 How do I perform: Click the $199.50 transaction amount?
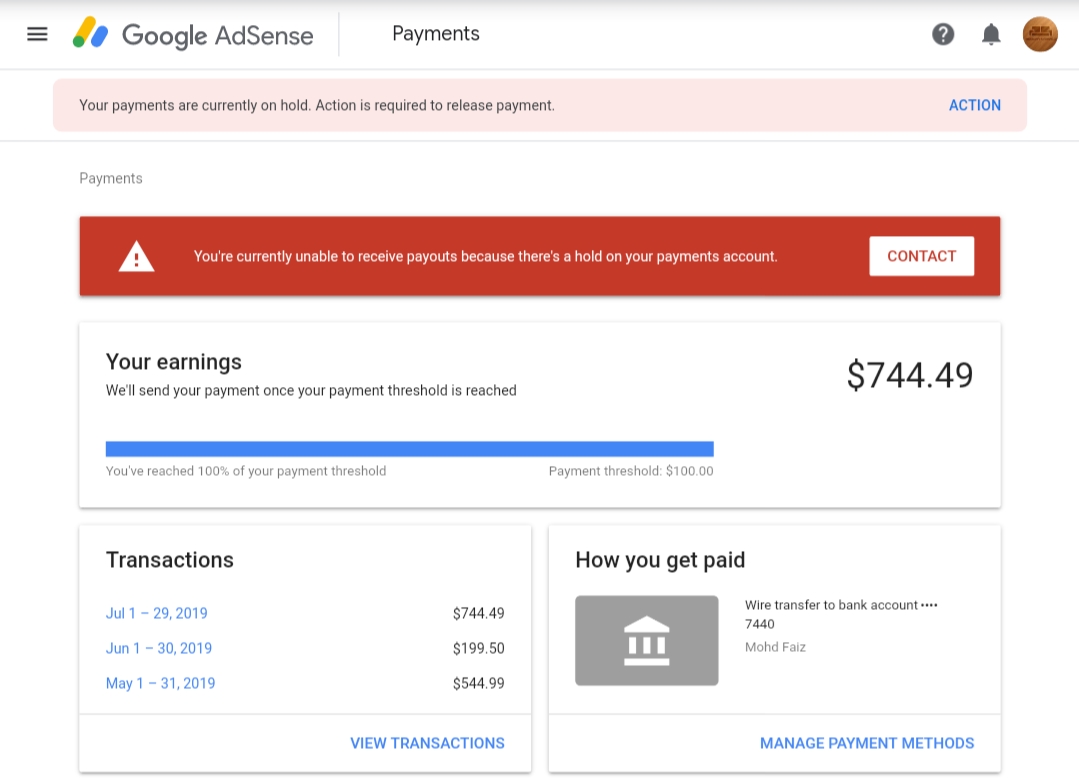tap(478, 648)
